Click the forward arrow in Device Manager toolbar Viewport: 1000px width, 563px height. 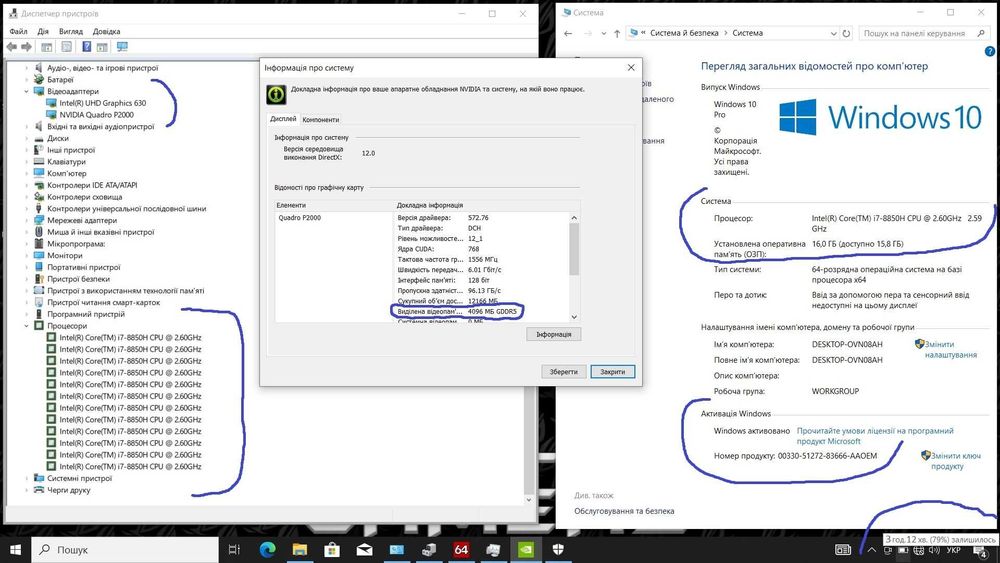[x=26, y=47]
